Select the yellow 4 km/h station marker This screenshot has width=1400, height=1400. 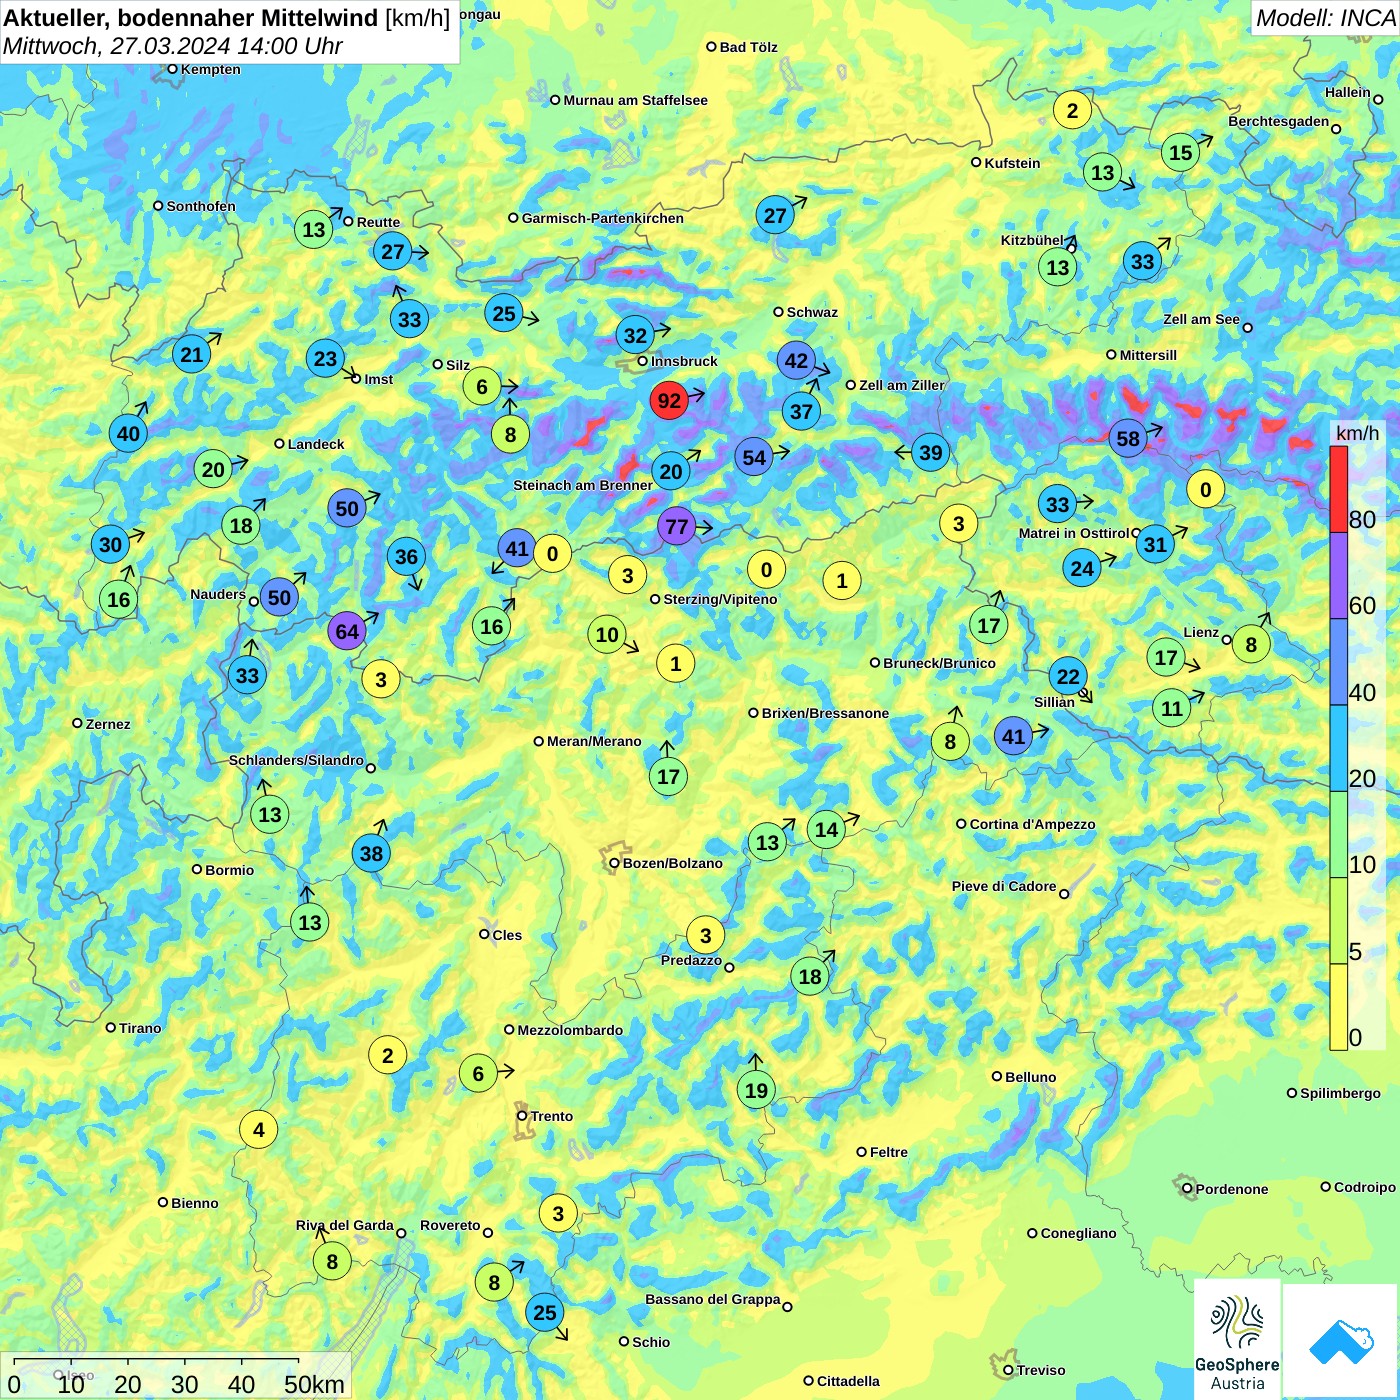258,1129
